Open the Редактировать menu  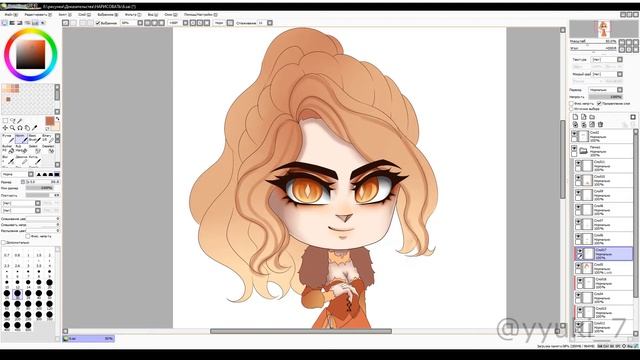[38, 14]
